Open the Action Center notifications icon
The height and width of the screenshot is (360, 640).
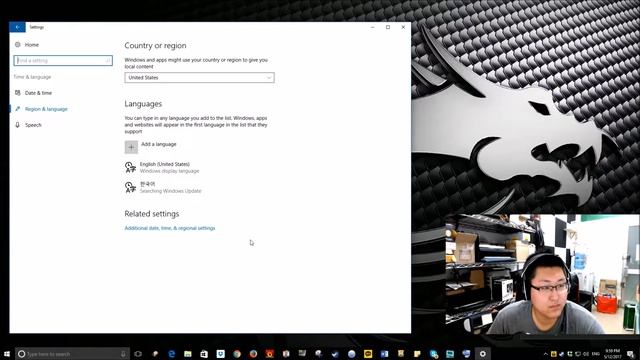(631, 354)
